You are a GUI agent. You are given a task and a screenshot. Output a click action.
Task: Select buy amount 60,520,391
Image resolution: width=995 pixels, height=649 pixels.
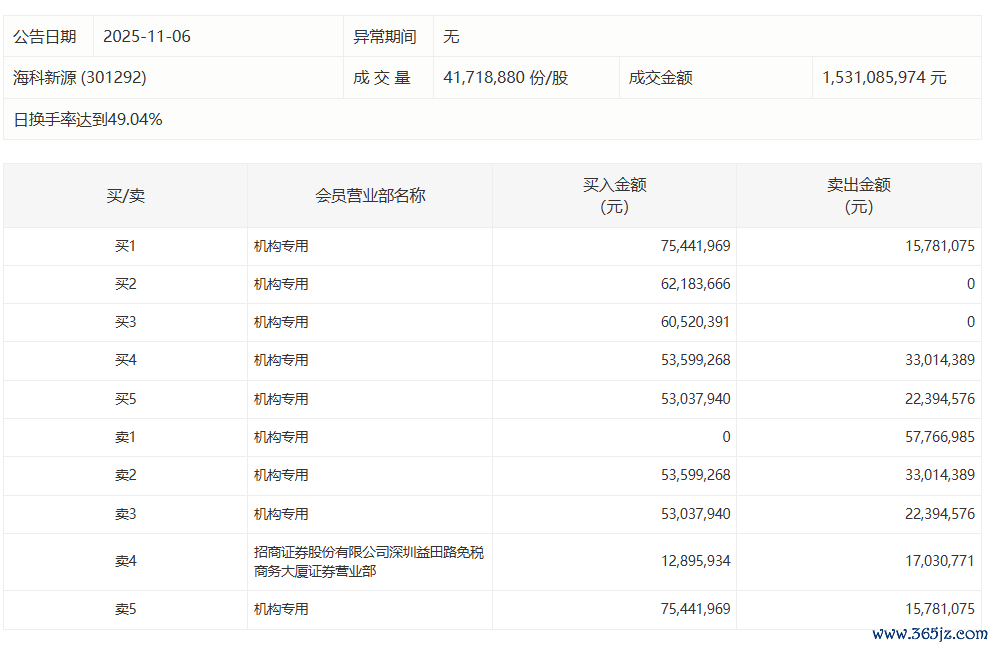(x=695, y=322)
